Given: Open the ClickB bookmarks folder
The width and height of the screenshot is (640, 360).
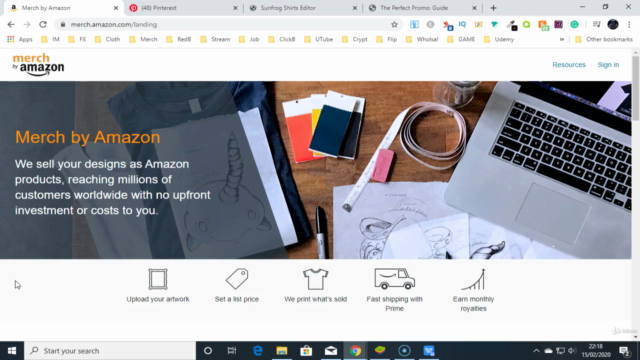Looking at the screenshot, I should click(x=282, y=39).
